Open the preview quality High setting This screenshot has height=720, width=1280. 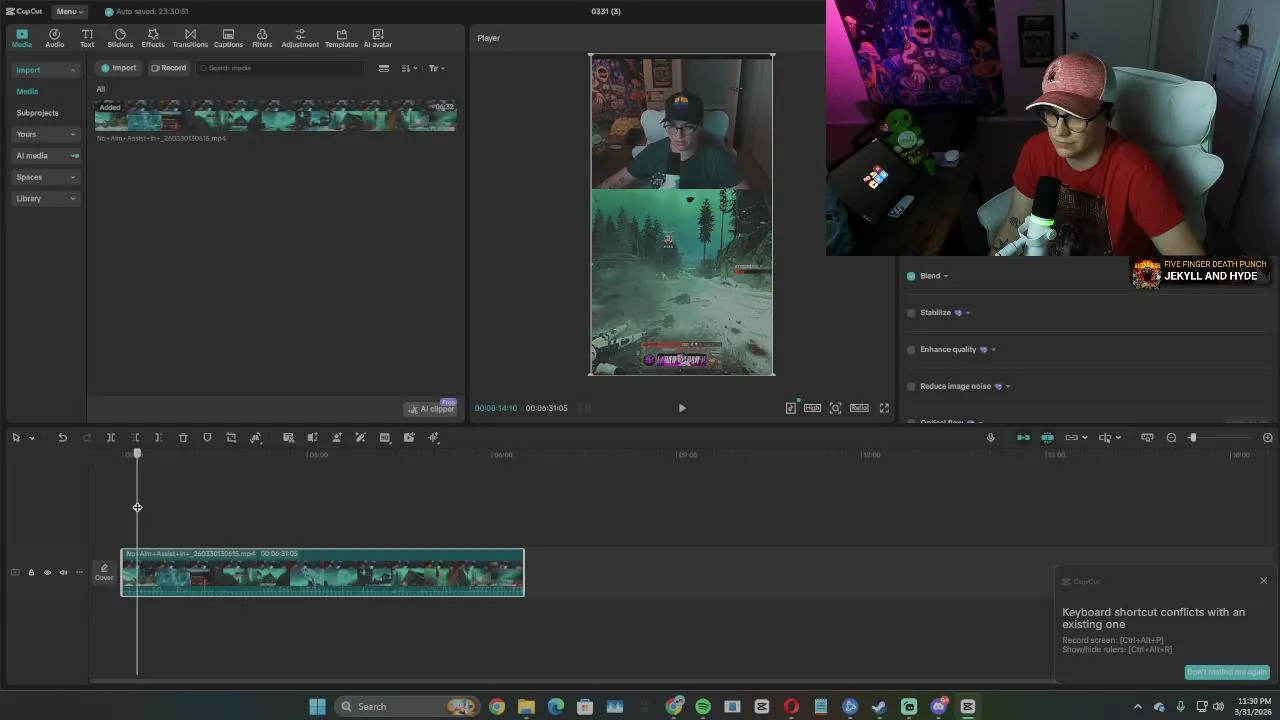coord(812,408)
